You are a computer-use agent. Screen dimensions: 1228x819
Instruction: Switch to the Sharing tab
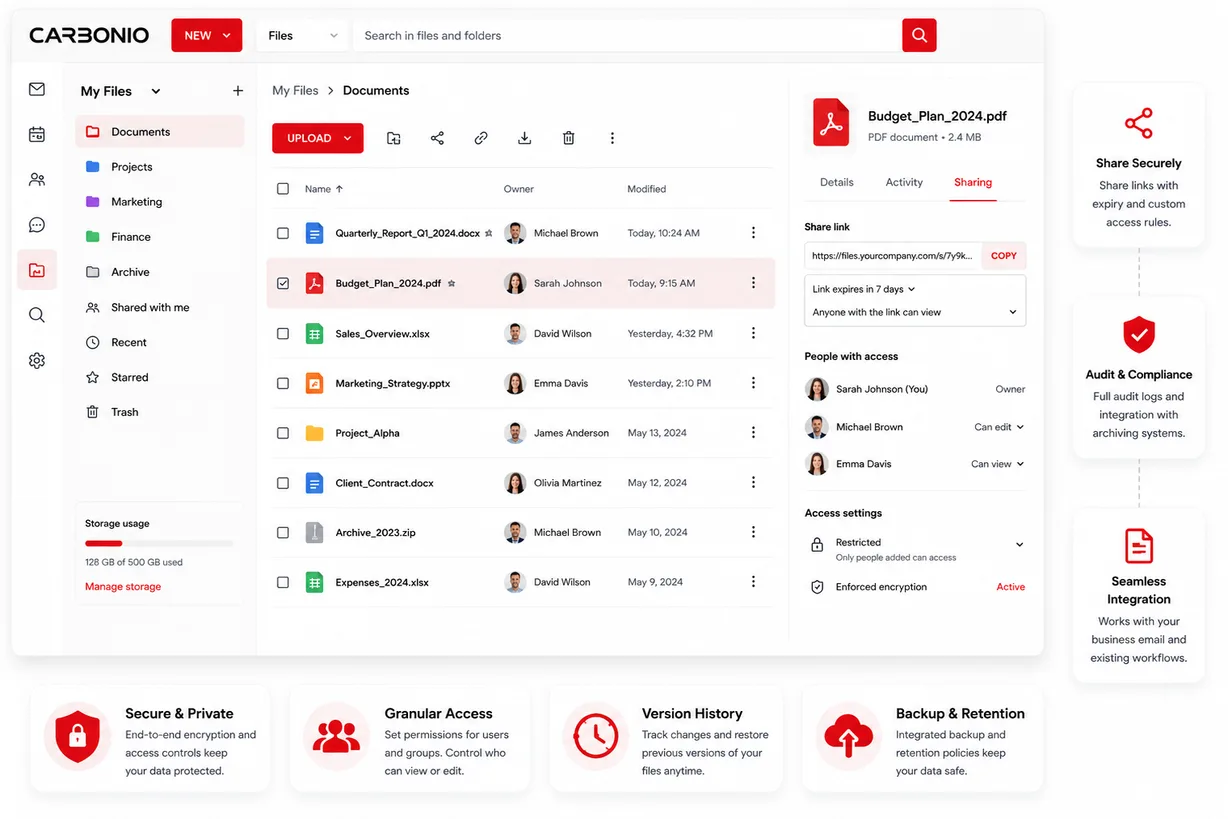pos(973,182)
